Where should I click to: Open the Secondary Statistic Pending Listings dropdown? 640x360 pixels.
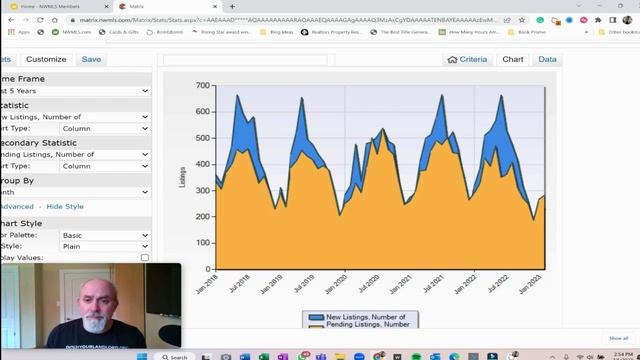[x=75, y=154]
